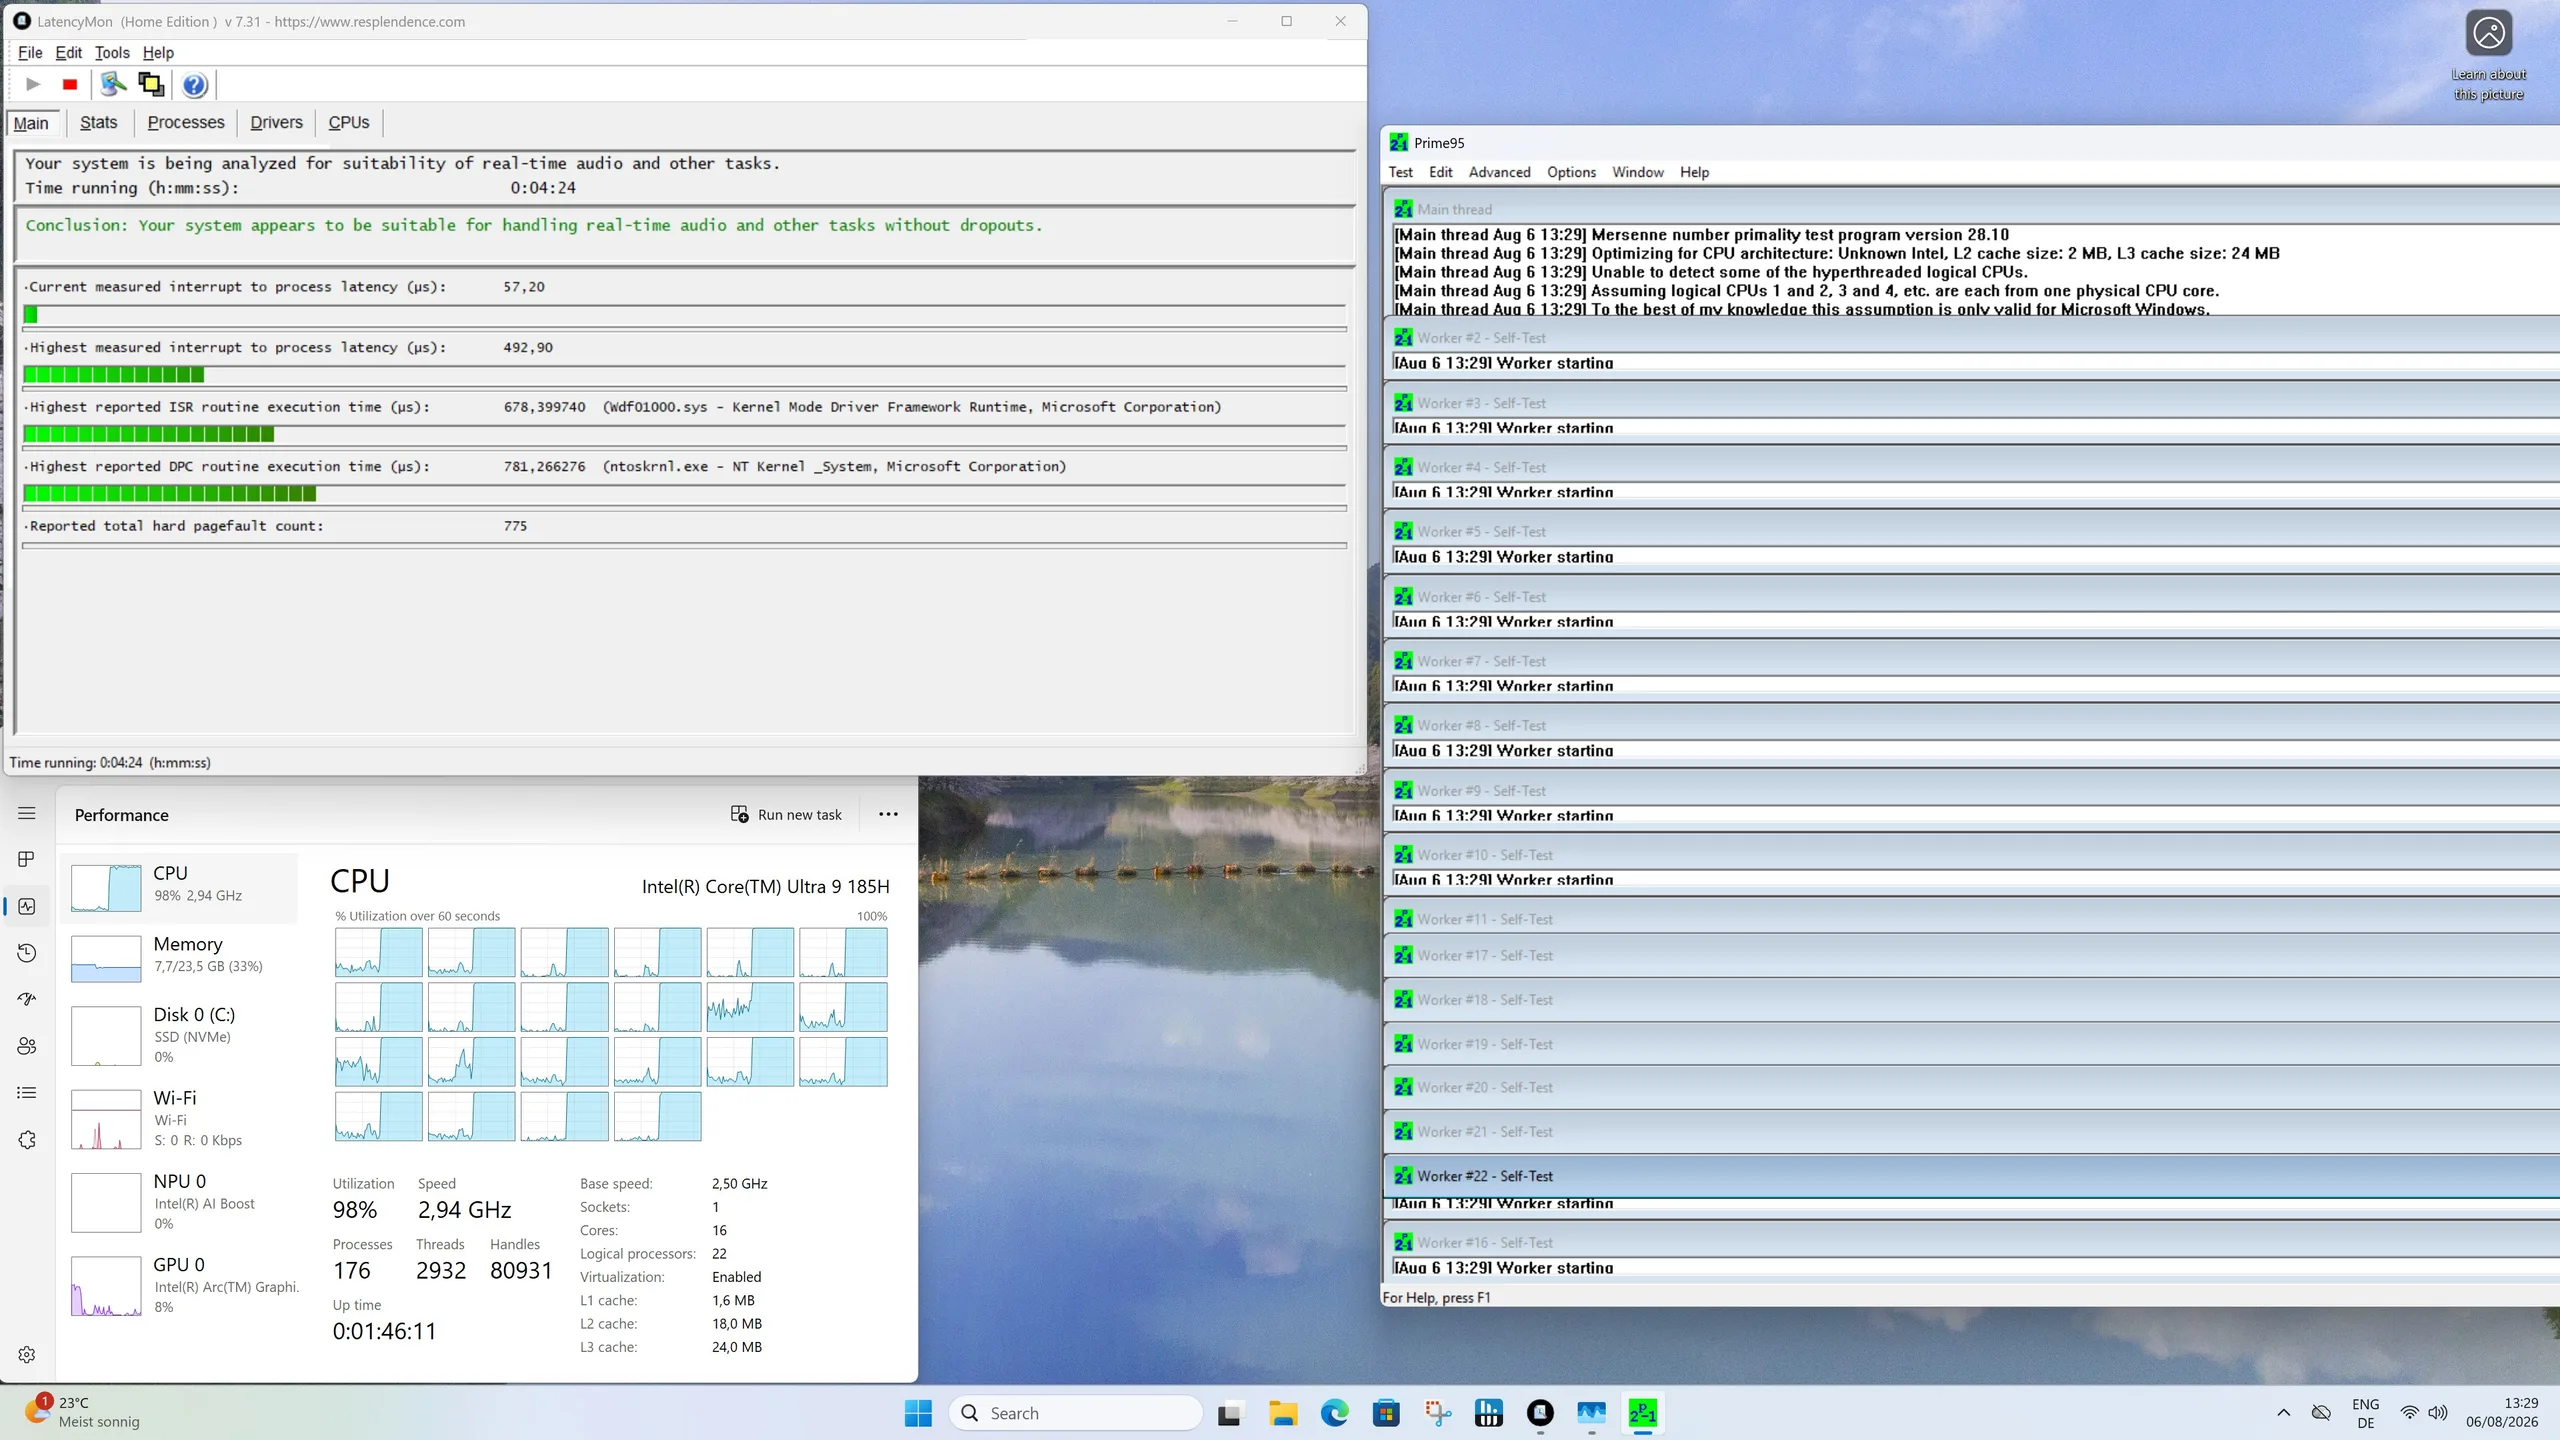Open App history icon in Task Manager sidebar
This screenshot has height=1440, width=2560.
point(27,953)
